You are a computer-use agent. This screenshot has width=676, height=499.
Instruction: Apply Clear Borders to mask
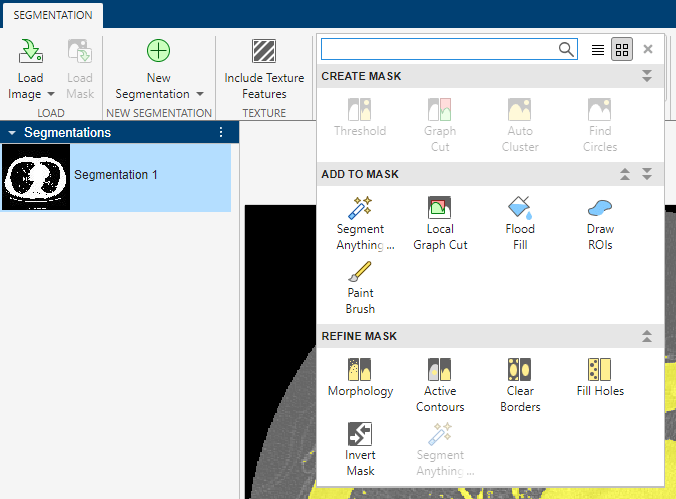point(520,385)
